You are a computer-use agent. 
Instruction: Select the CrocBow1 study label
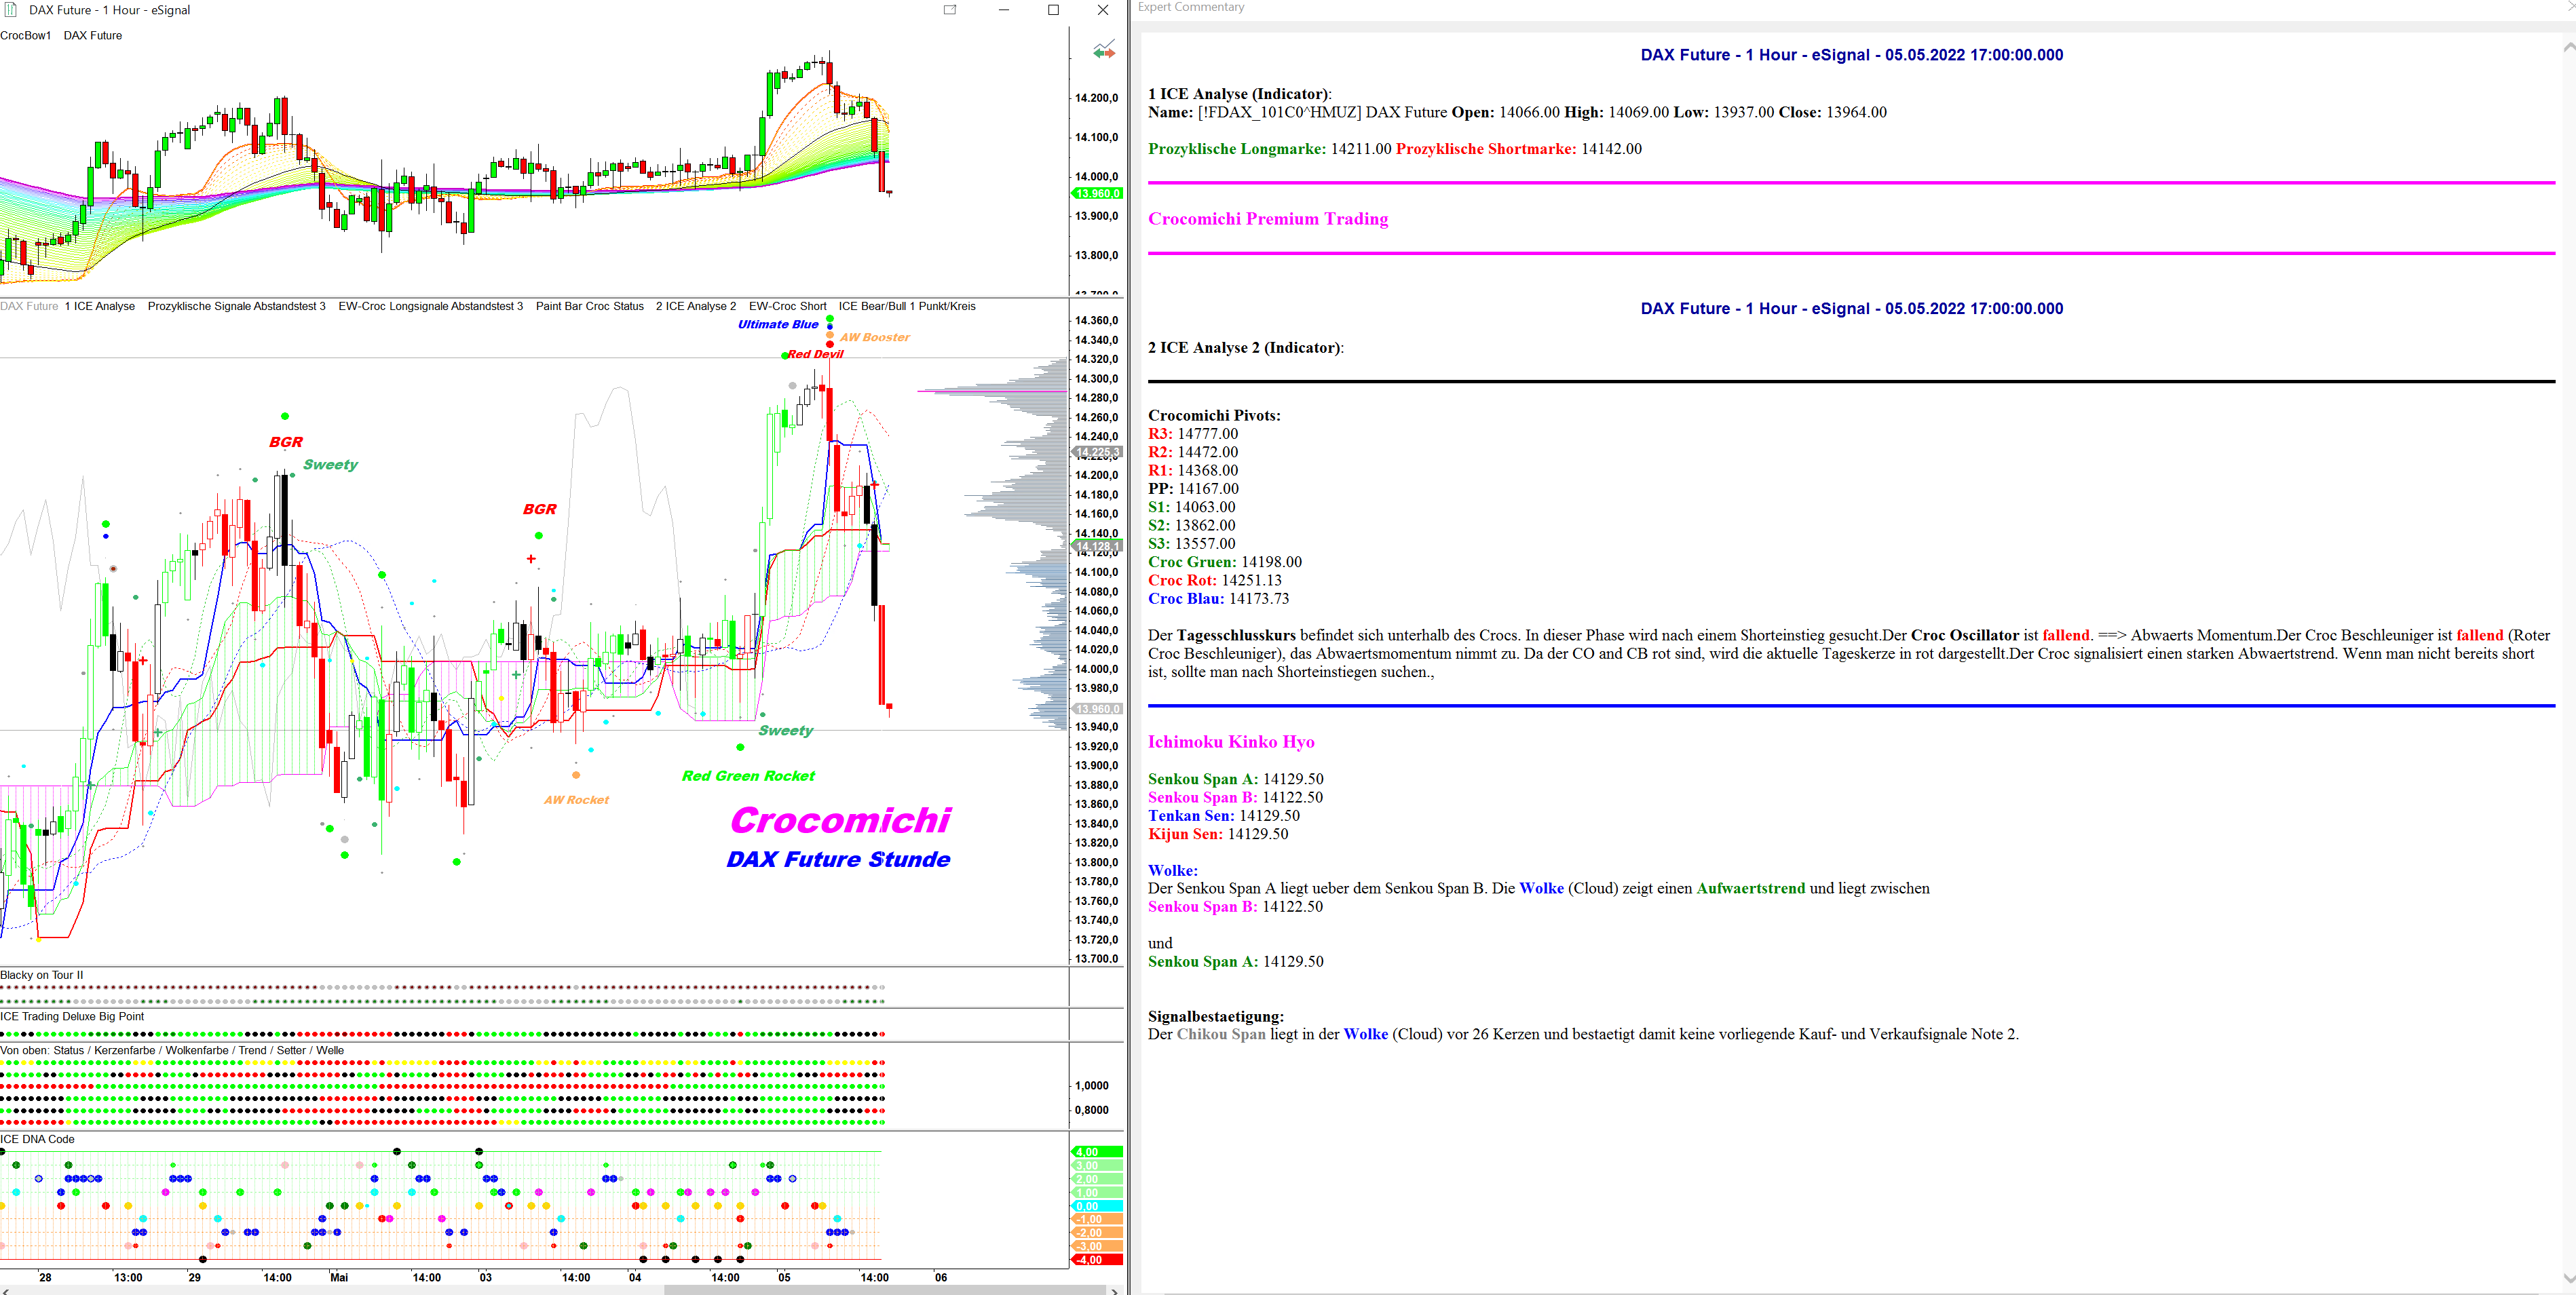tap(25, 35)
